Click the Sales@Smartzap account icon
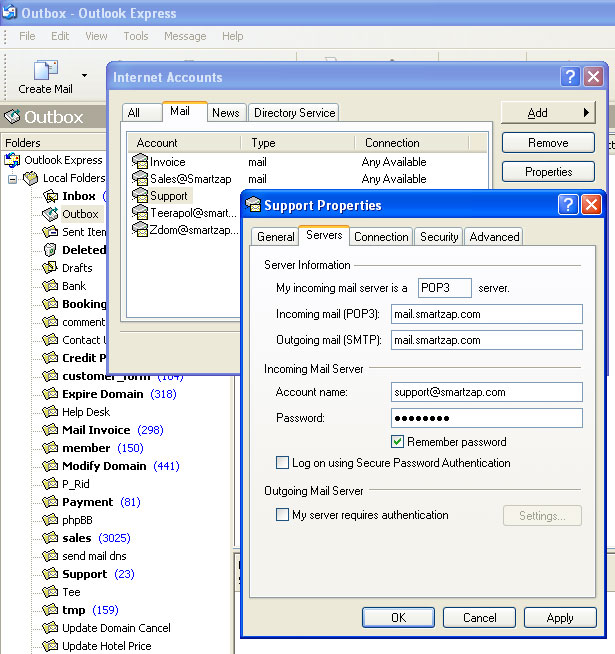Viewport: 615px width, 654px height. (140, 179)
